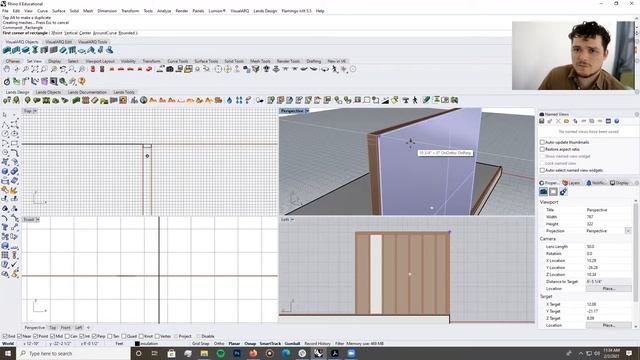This screenshot has height=360, width=640.
Task: Open the Named Views panel options gear
Action: pyautogui.click(x=637, y=114)
